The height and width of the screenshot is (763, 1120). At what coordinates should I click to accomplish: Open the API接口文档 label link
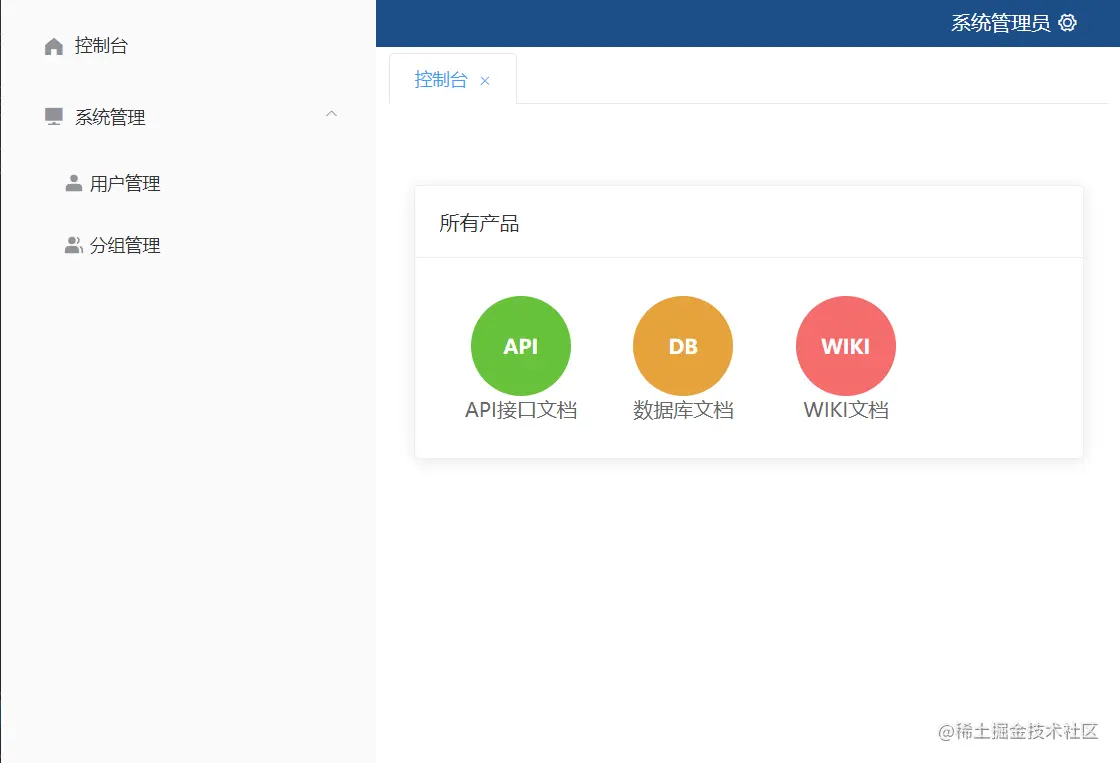pyautogui.click(x=521, y=410)
